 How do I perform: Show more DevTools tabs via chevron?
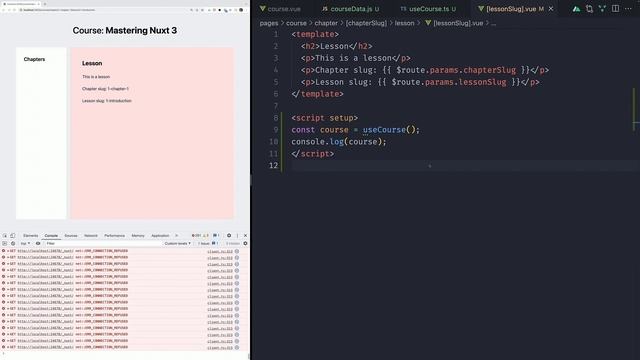176,236
